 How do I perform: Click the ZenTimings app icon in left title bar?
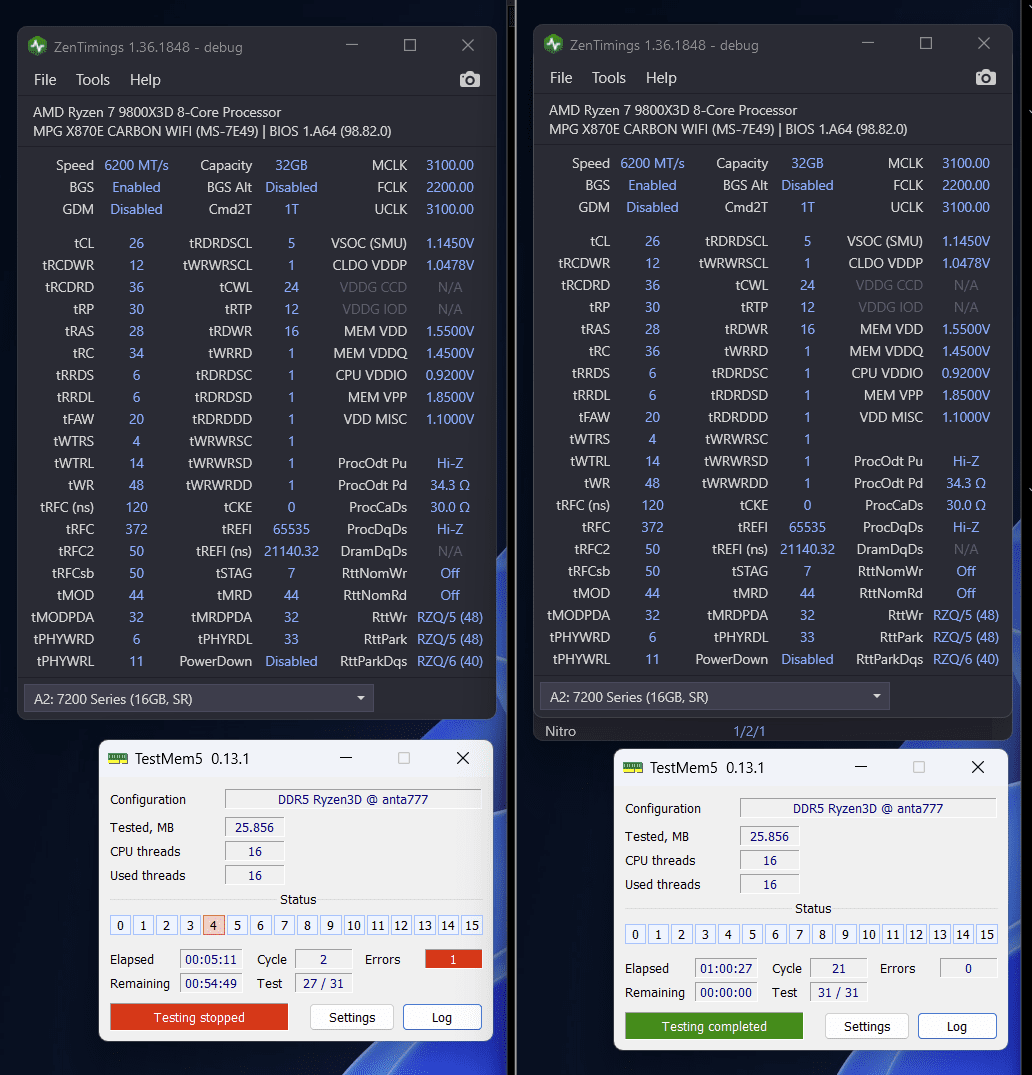pyautogui.click(x=37, y=46)
